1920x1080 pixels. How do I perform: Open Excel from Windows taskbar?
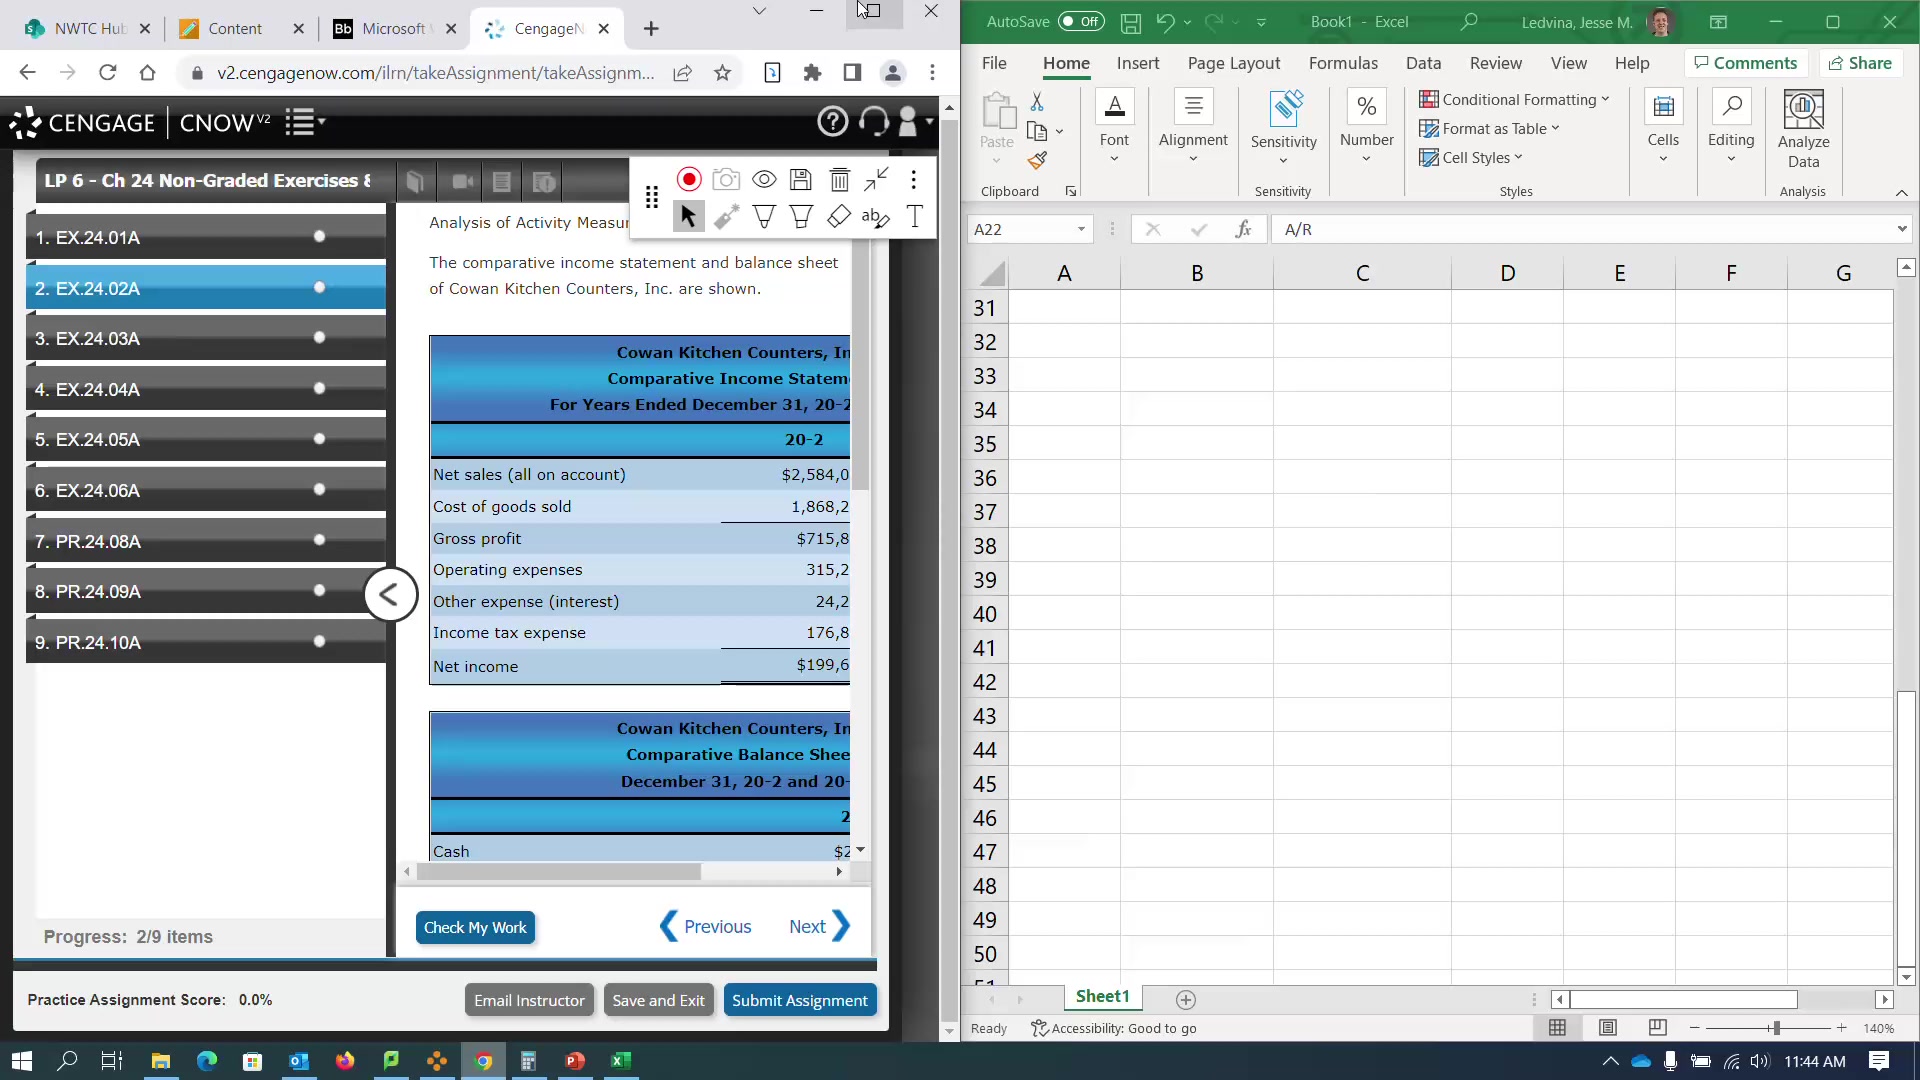pyautogui.click(x=621, y=1061)
